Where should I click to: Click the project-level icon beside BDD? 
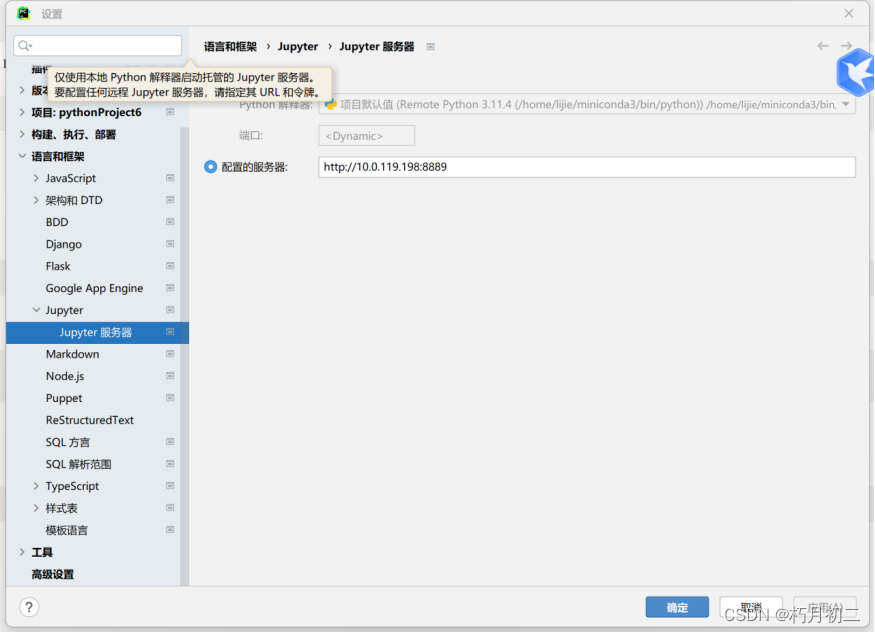coord(170,222)
